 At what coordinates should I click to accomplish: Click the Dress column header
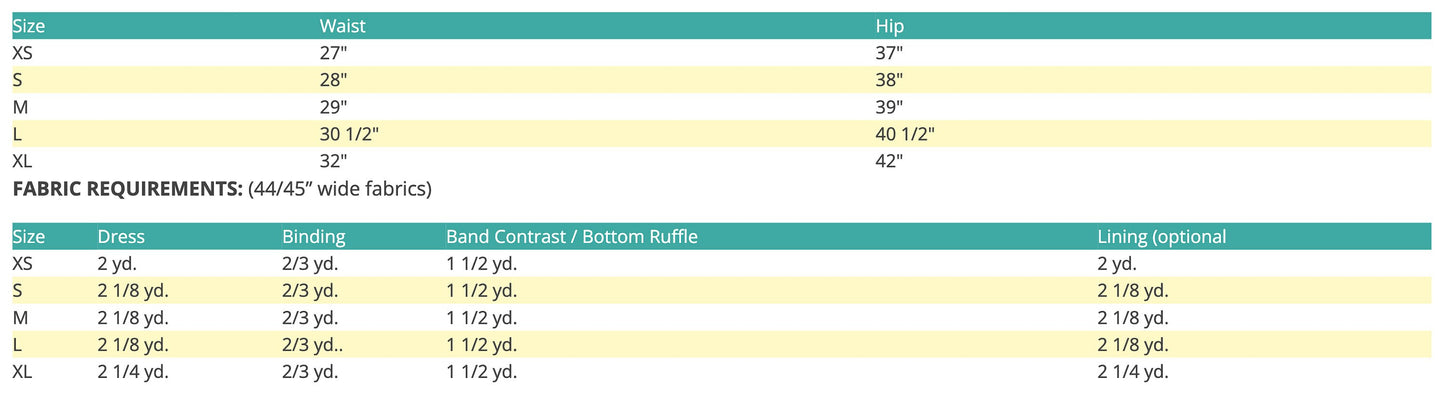(x=121, y=237)
